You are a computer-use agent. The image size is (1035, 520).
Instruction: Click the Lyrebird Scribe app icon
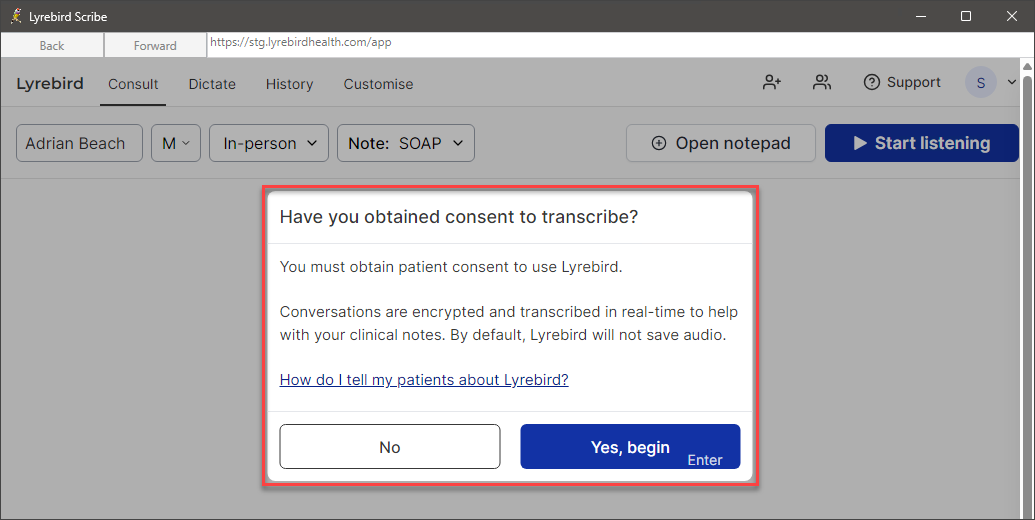click(16, 16)
